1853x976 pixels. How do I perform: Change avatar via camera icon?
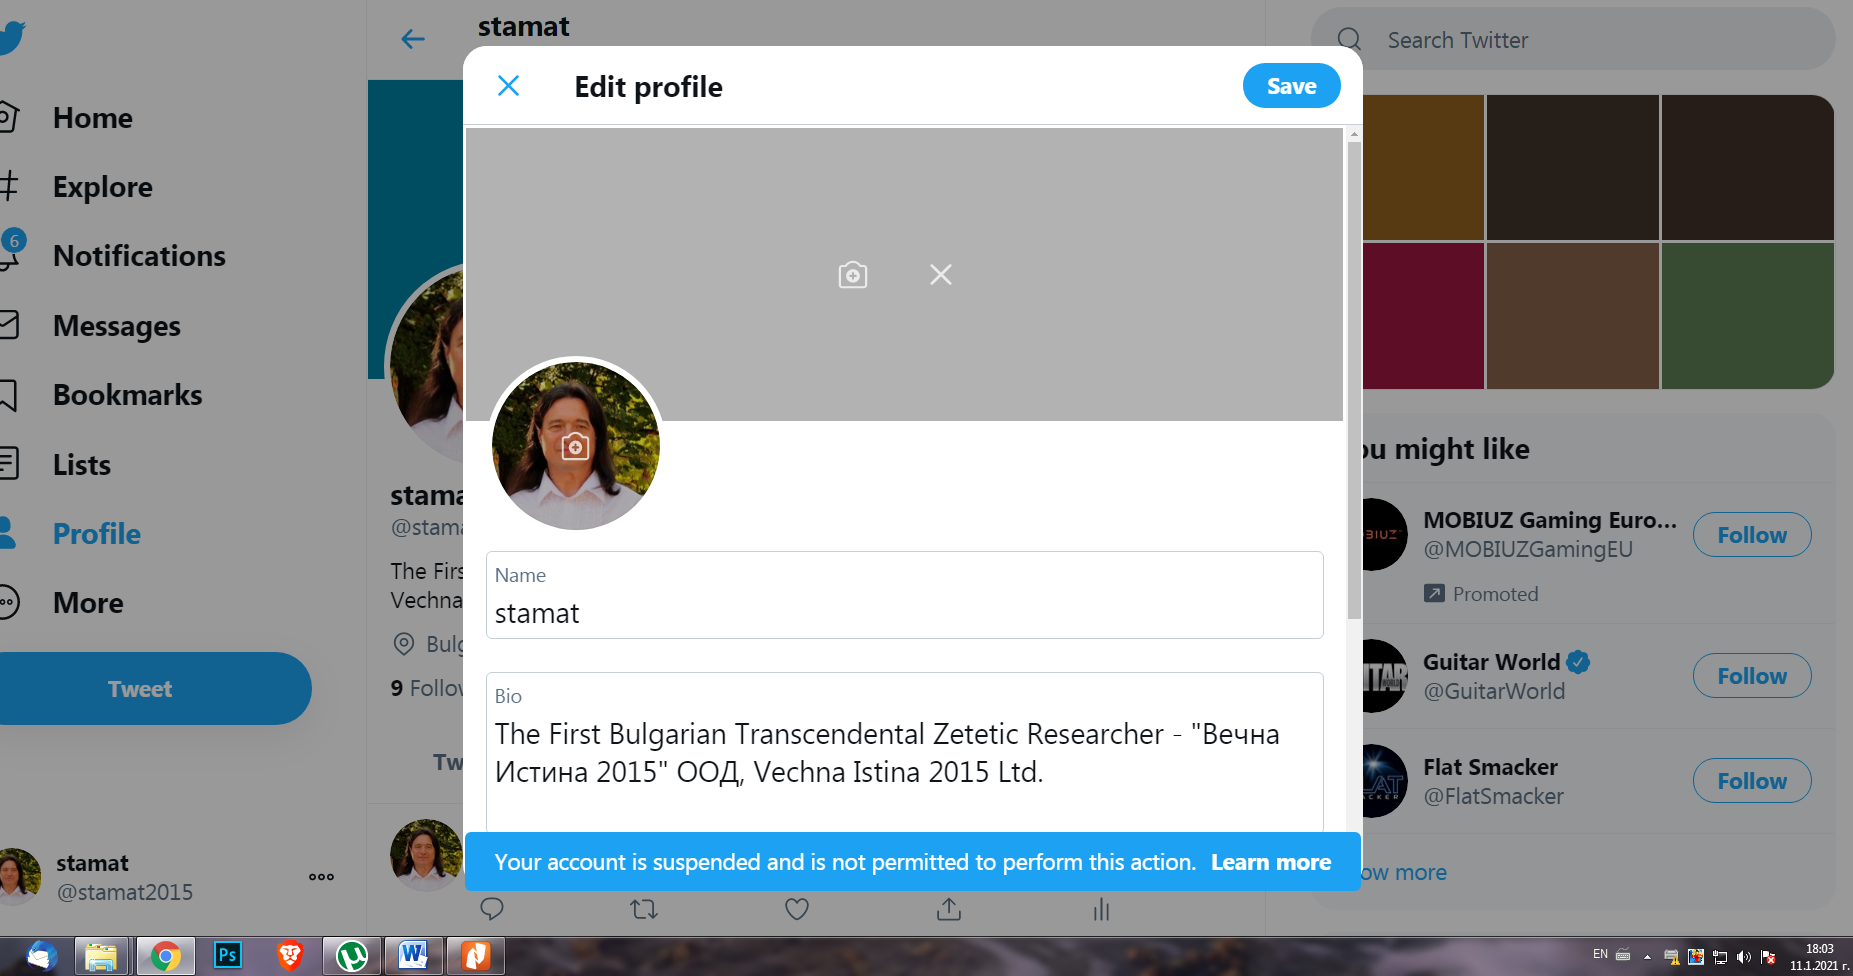point(575,446)
